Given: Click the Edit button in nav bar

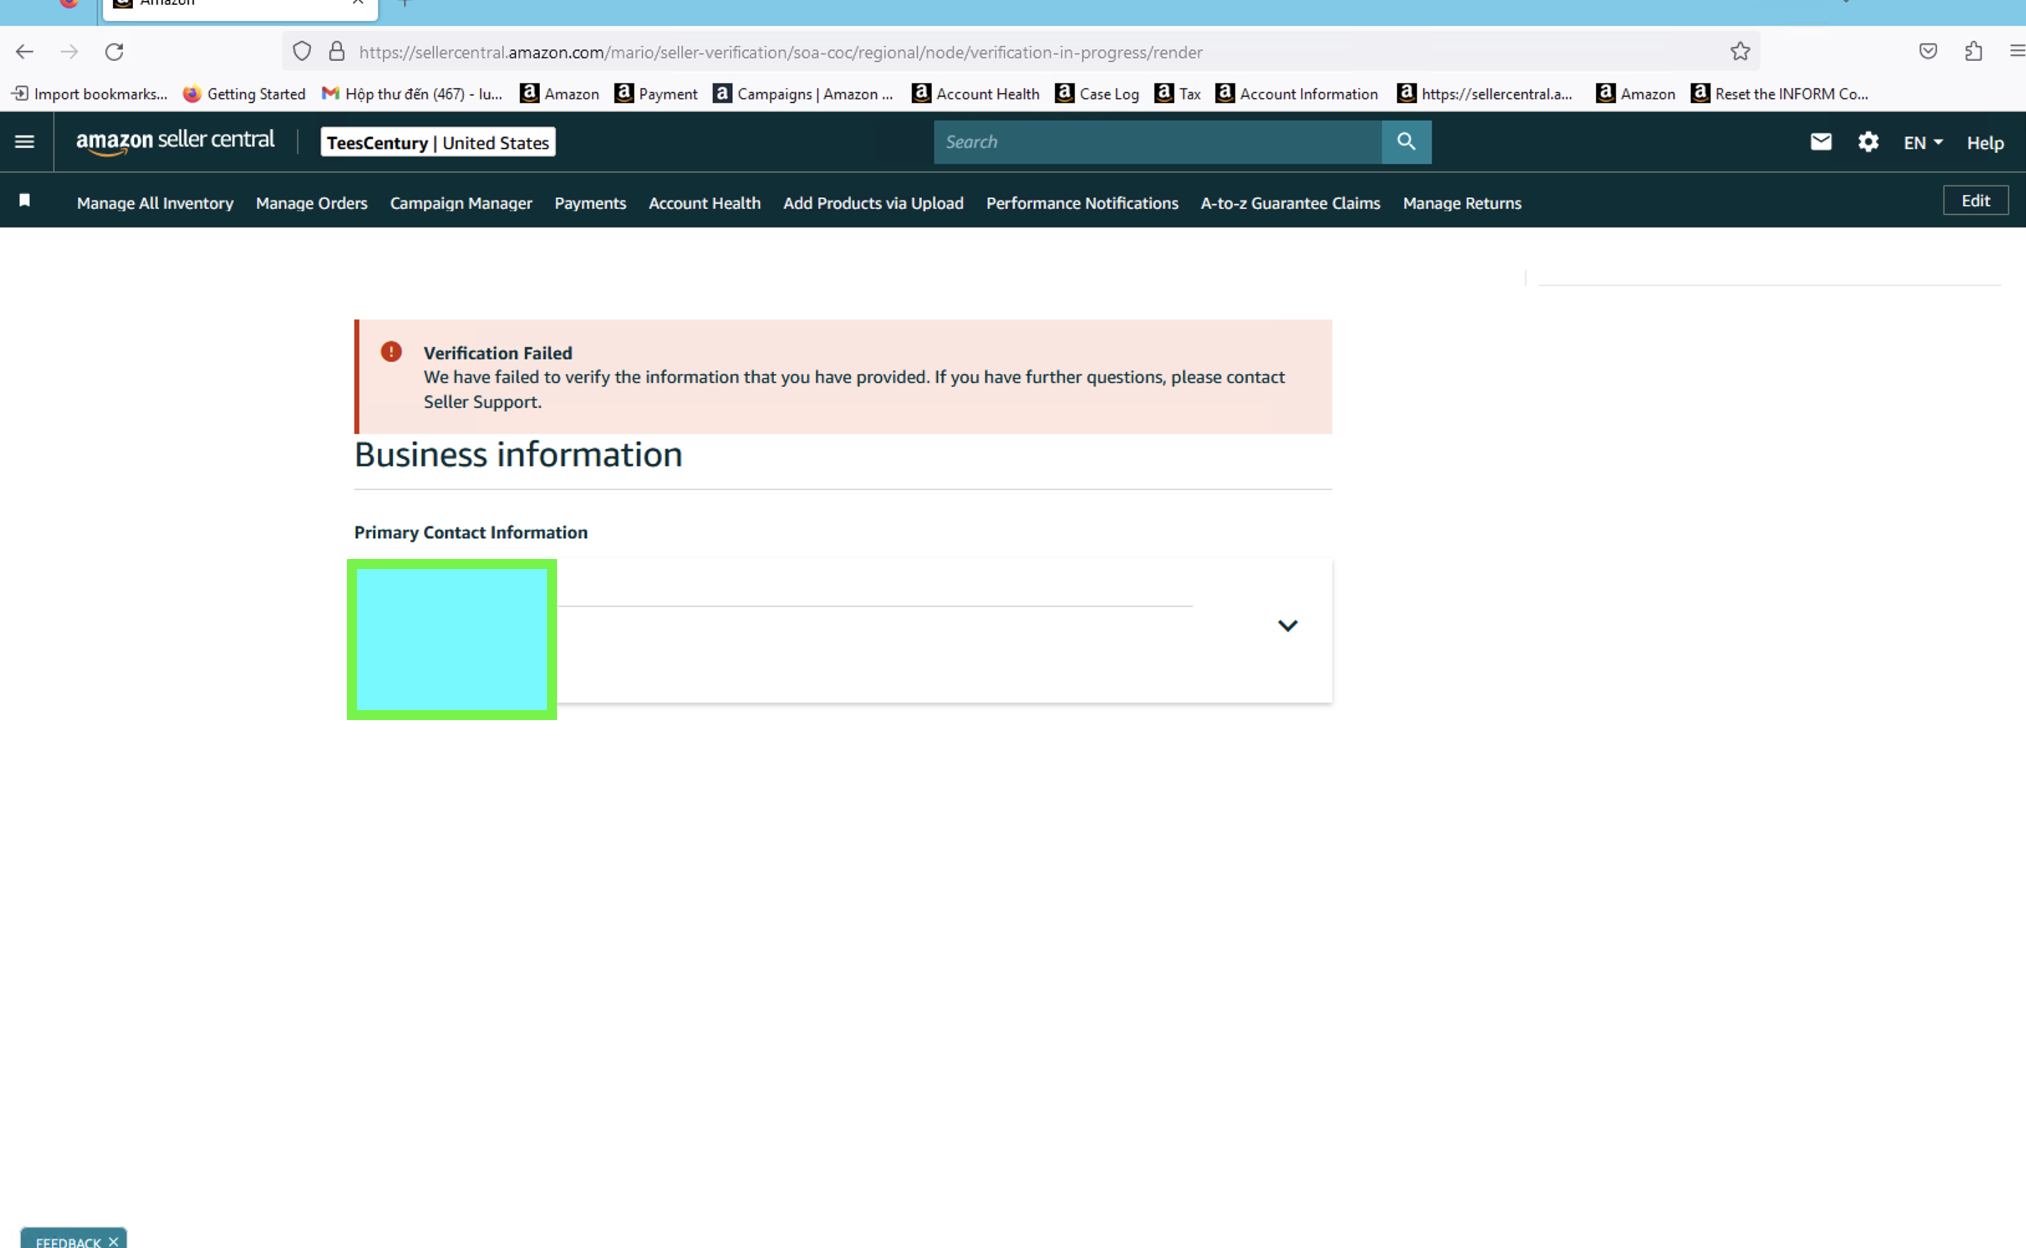Looking at the screenshot, I should 1975,201.
